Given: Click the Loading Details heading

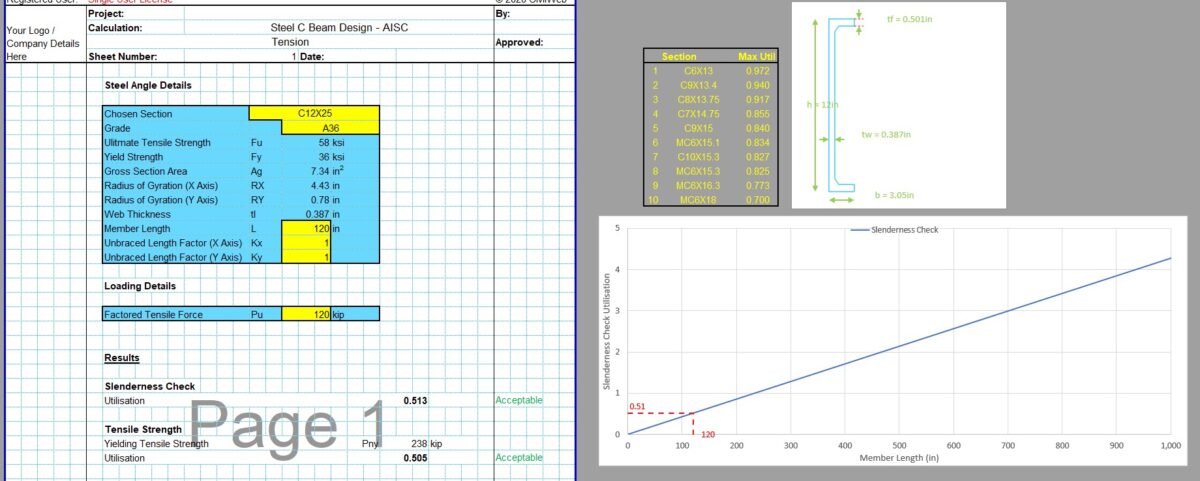Looking at the screenshot, I should coord(140,286).
